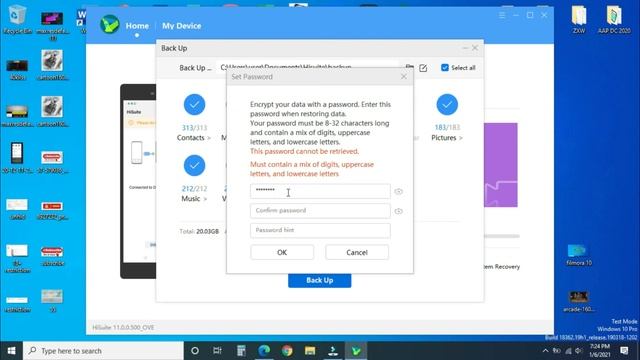Launch Google Chrome from taskbar
Screen dimensions: 640x360
point(287,351)
